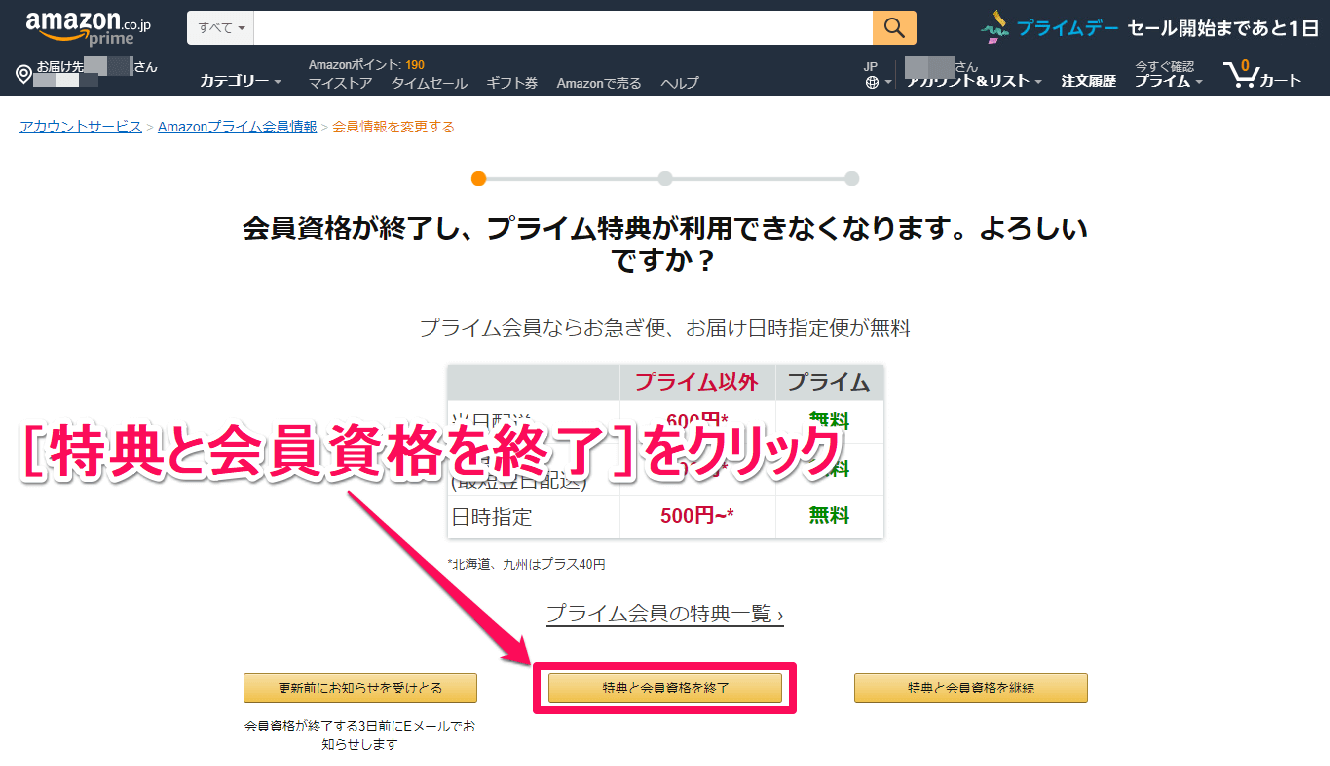Expand the カテゴリー menu
This screenshot has width=1330, height=766.
coord(241,82)
